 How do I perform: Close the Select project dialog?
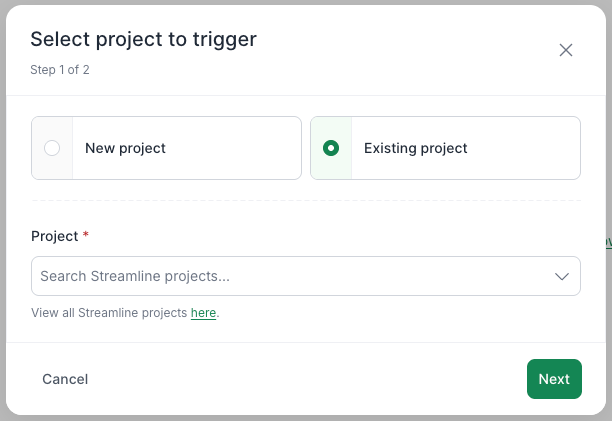[566, 50]
